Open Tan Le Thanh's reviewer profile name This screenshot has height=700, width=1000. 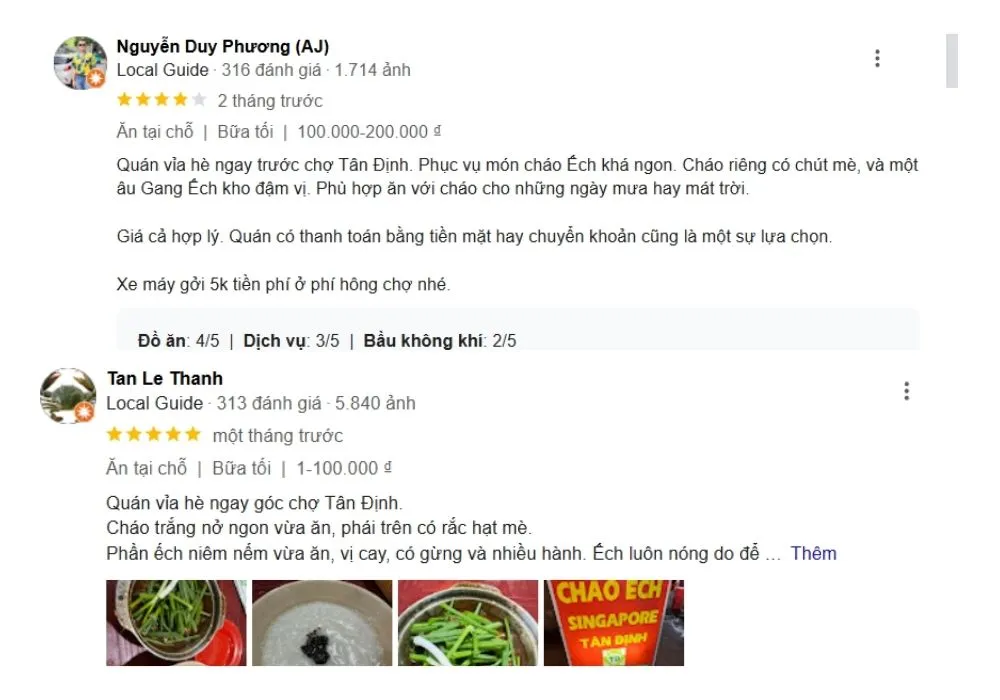click(x=166, y=378)
